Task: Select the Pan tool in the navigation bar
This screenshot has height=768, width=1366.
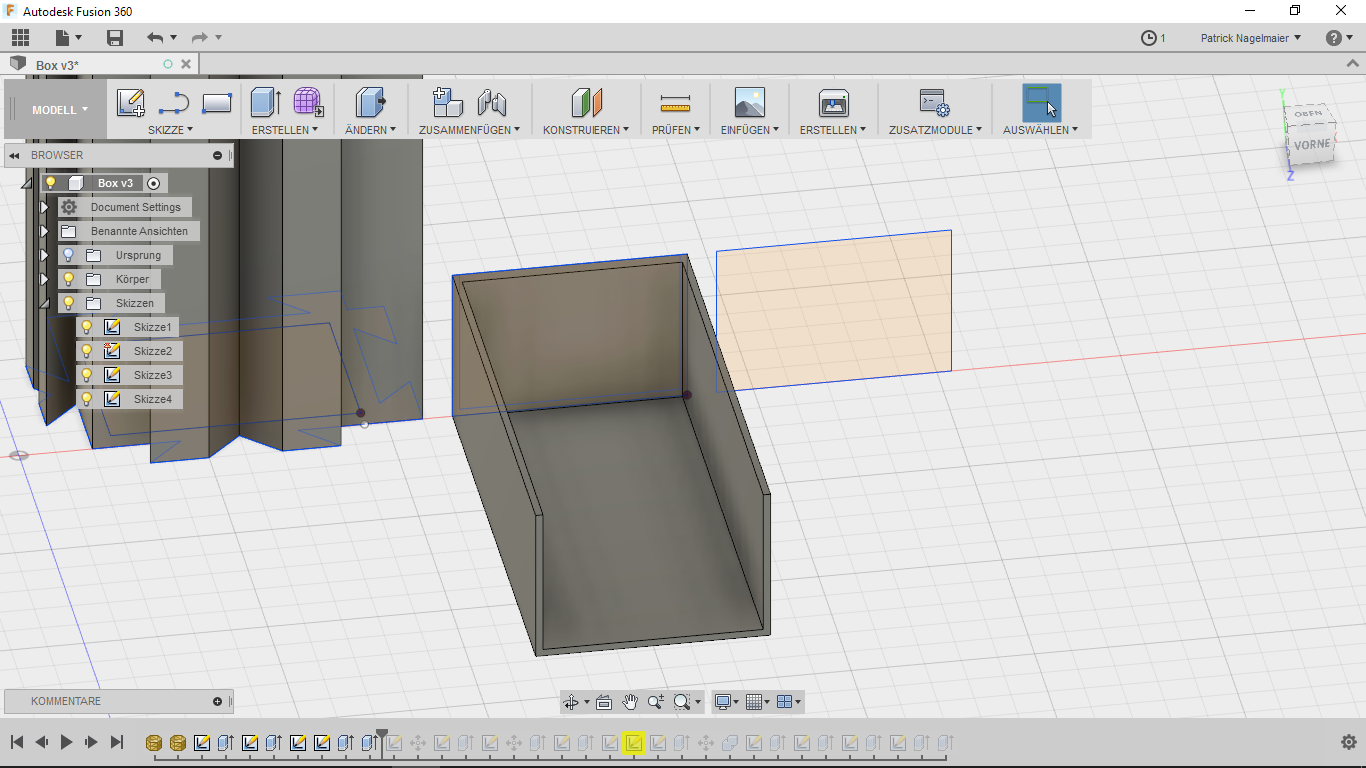Action: pyautogui.click(x=630, y=702)
